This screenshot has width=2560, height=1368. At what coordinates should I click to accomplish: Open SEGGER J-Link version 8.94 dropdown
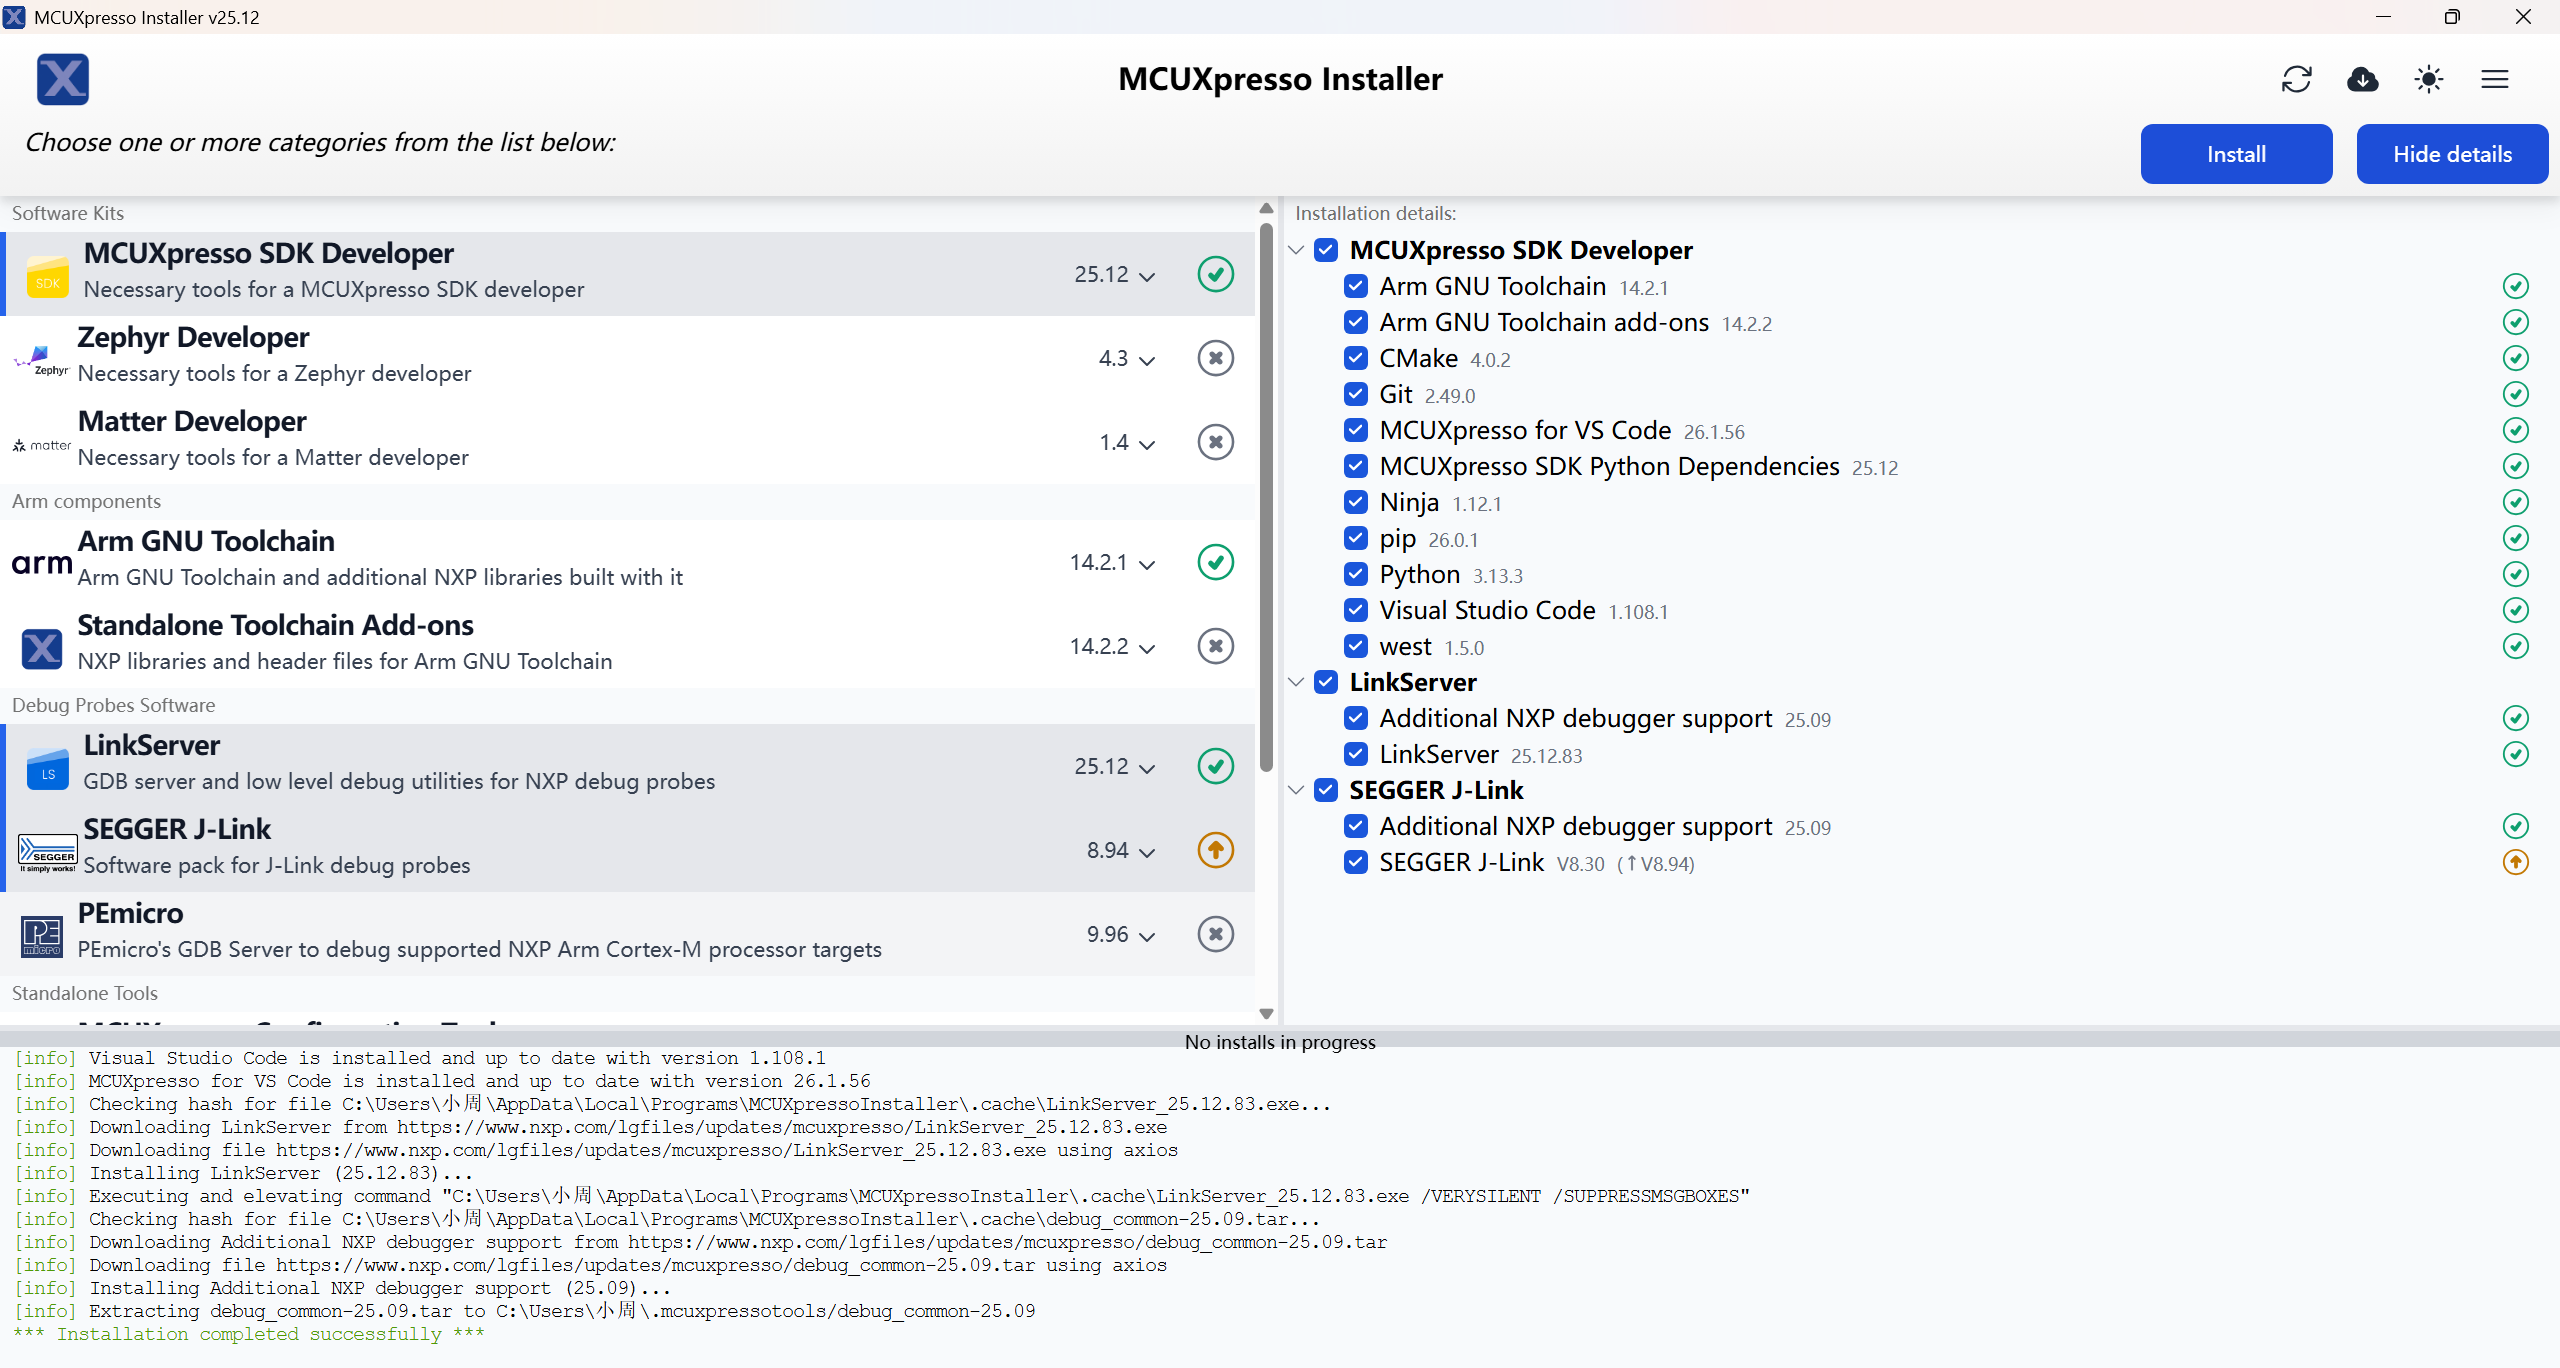coord(1121,851)
